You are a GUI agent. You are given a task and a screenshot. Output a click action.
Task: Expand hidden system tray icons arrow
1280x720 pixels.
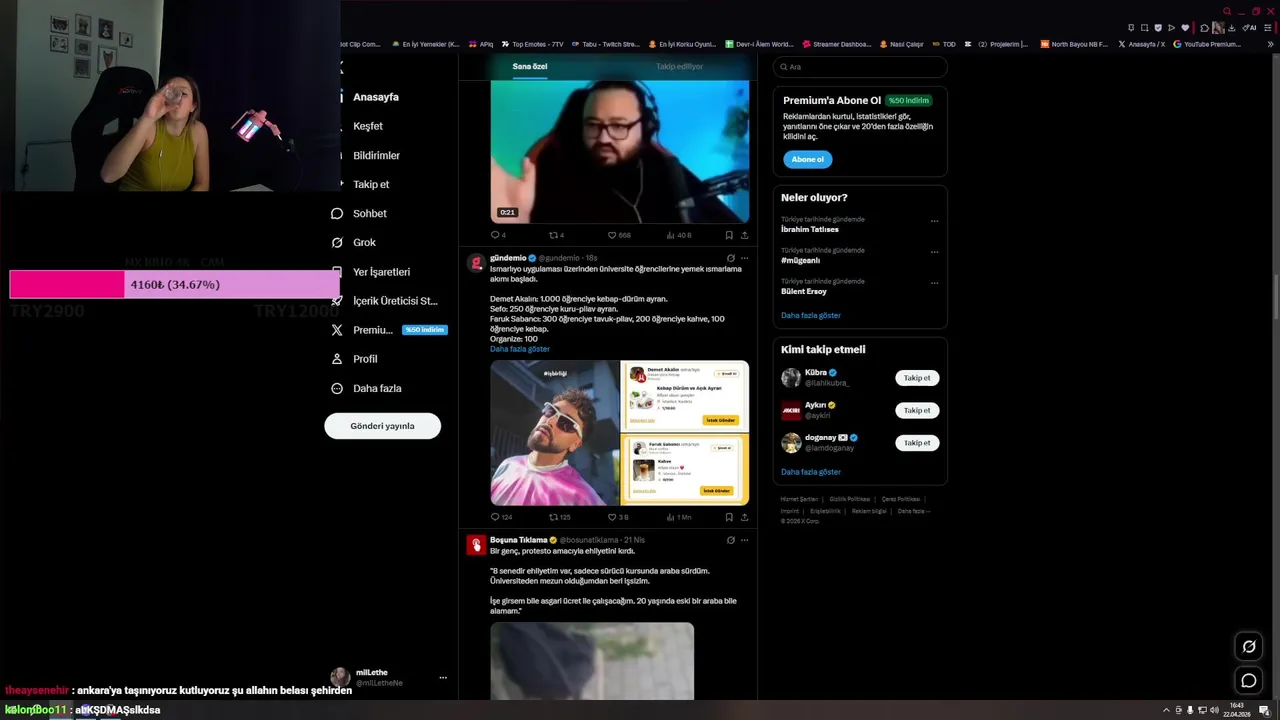click(x=1166, y=710)
